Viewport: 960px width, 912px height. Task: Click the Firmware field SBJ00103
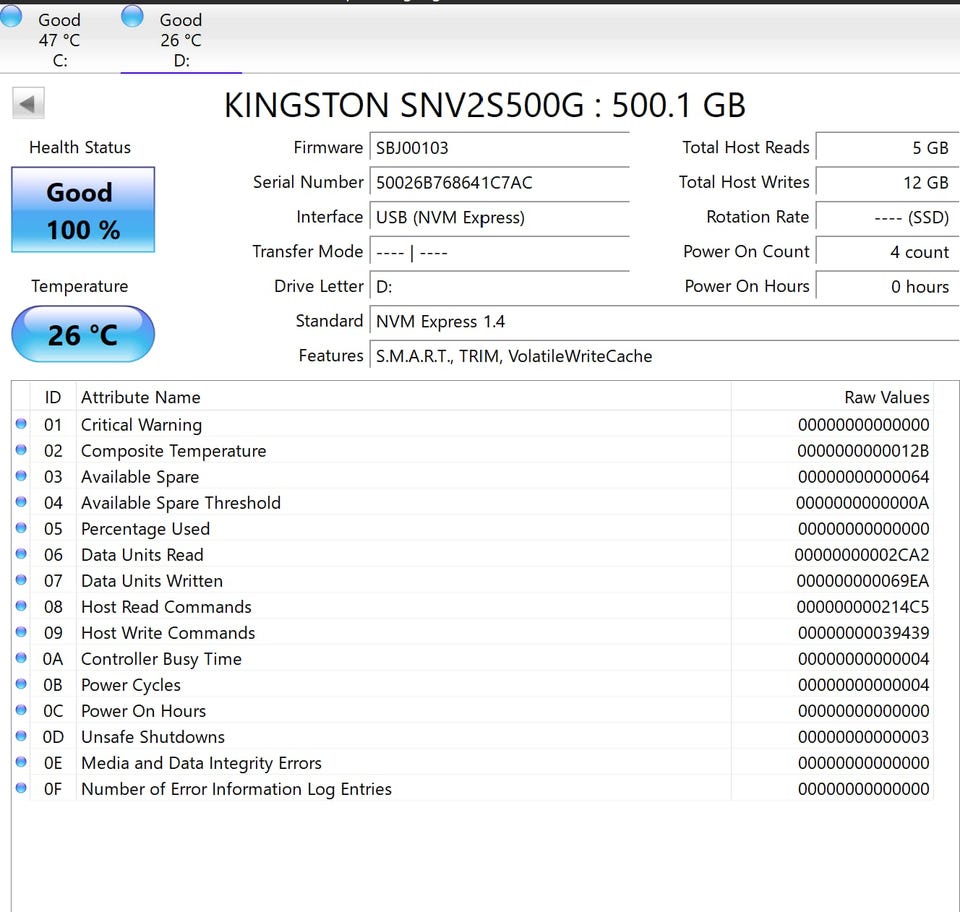point(500,148)
